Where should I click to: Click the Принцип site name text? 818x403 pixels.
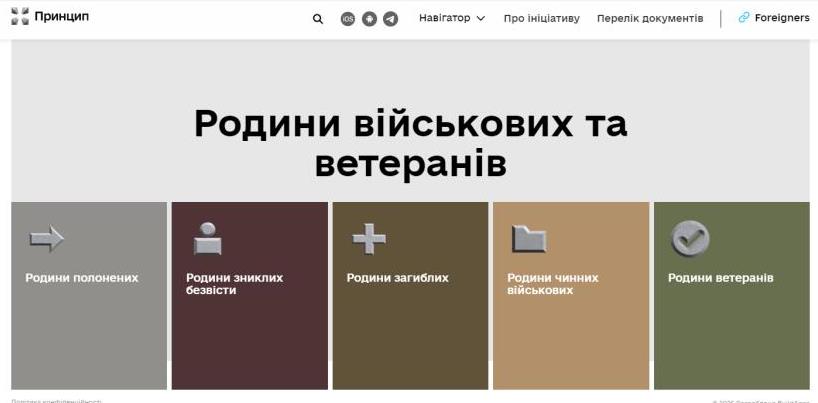click(x=61, y=17)
